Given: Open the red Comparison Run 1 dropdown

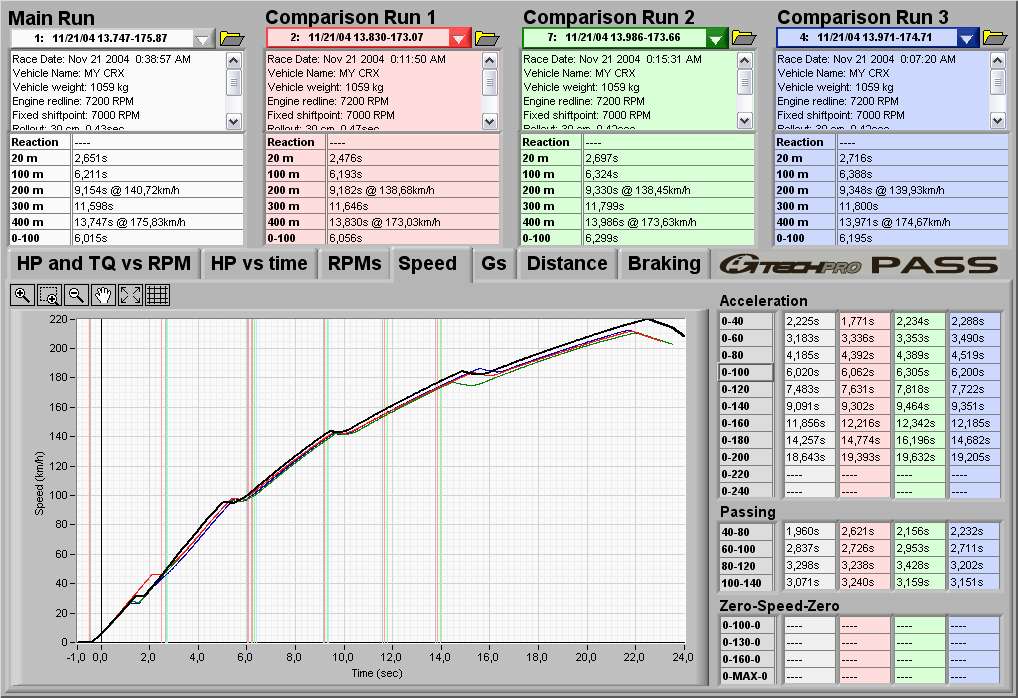Looking at the screenshot, I should click(x=459, y=38).
